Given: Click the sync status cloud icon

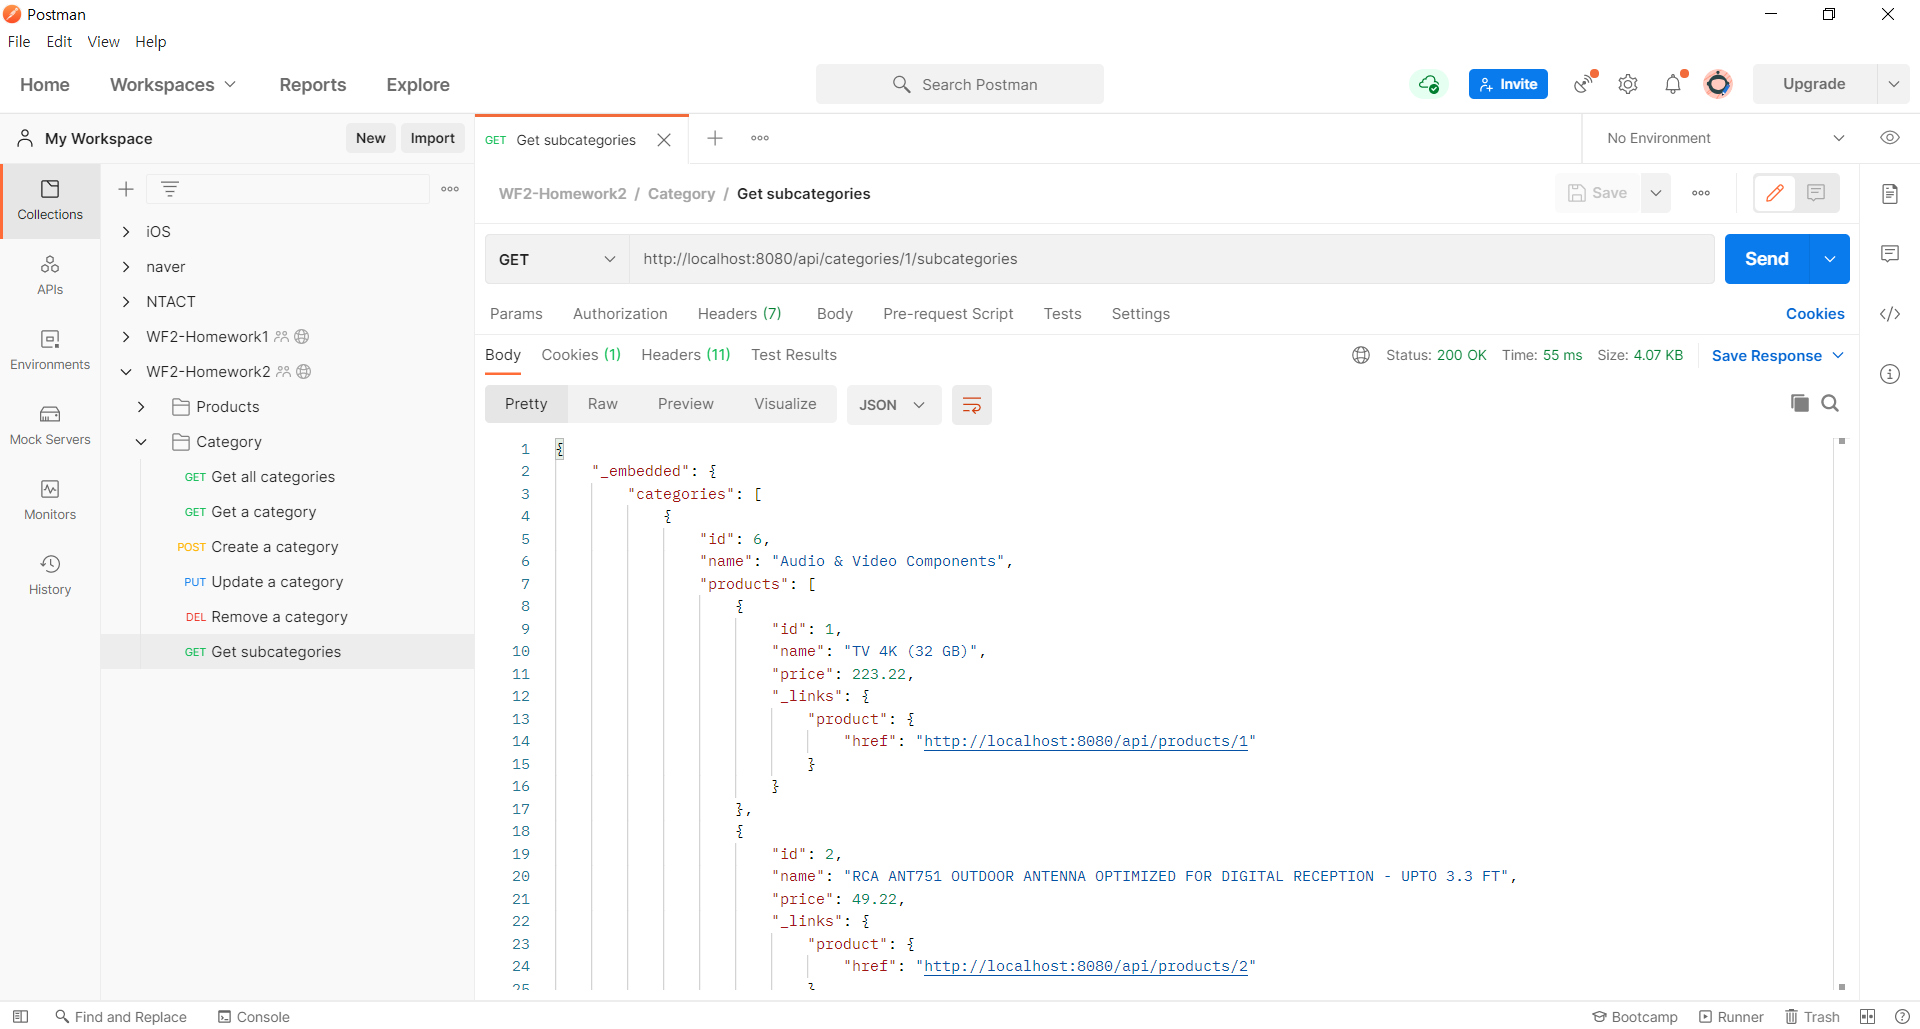Looking at the screenshot, I should (1429, 84).
